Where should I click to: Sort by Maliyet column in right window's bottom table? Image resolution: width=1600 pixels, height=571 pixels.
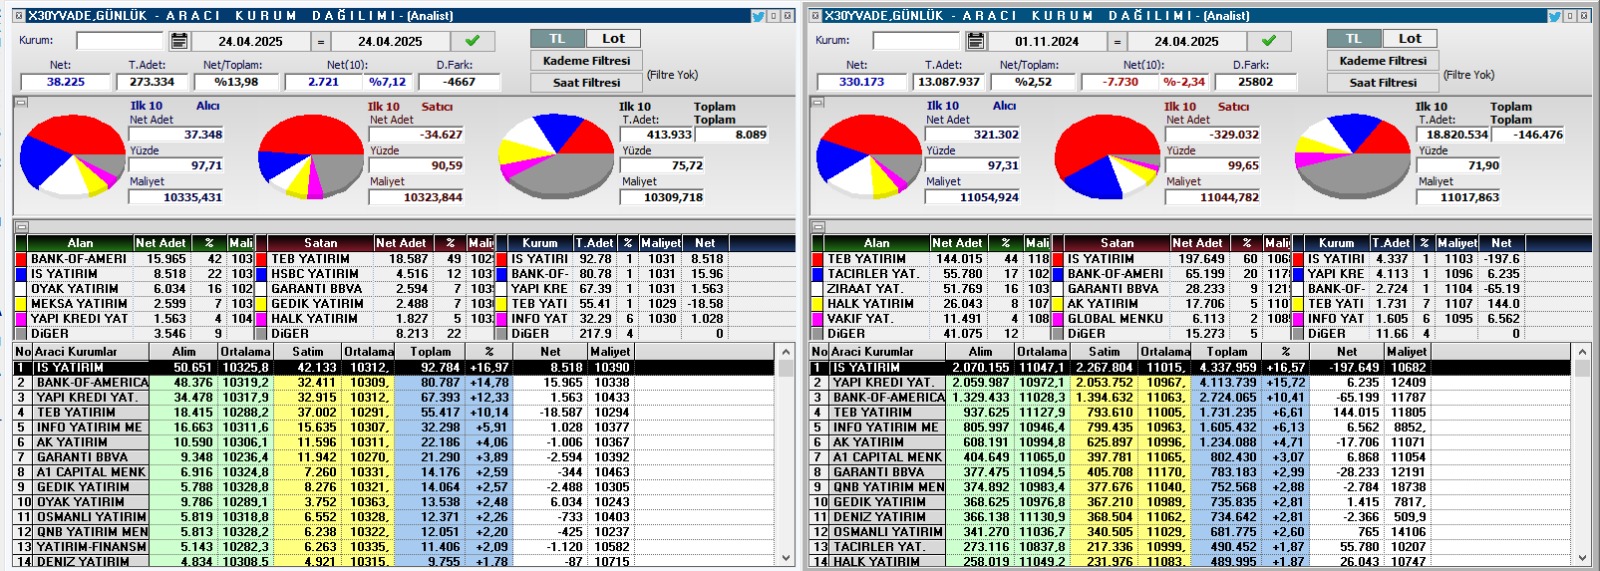click(x=1407, y=352)
